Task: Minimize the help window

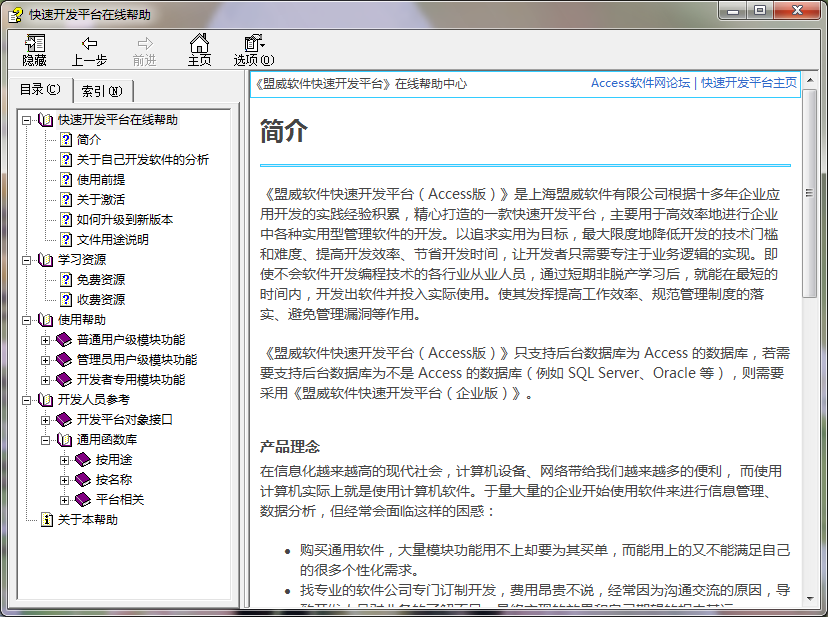Action: point(733,11)
